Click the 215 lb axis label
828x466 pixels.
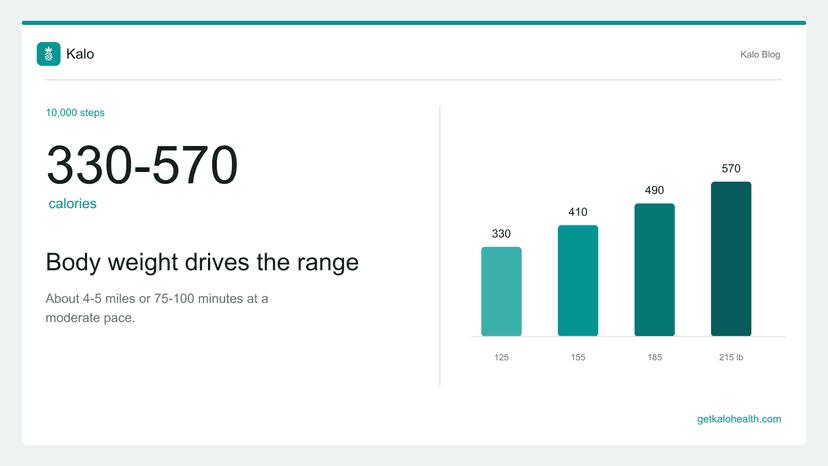click(731, 357)
